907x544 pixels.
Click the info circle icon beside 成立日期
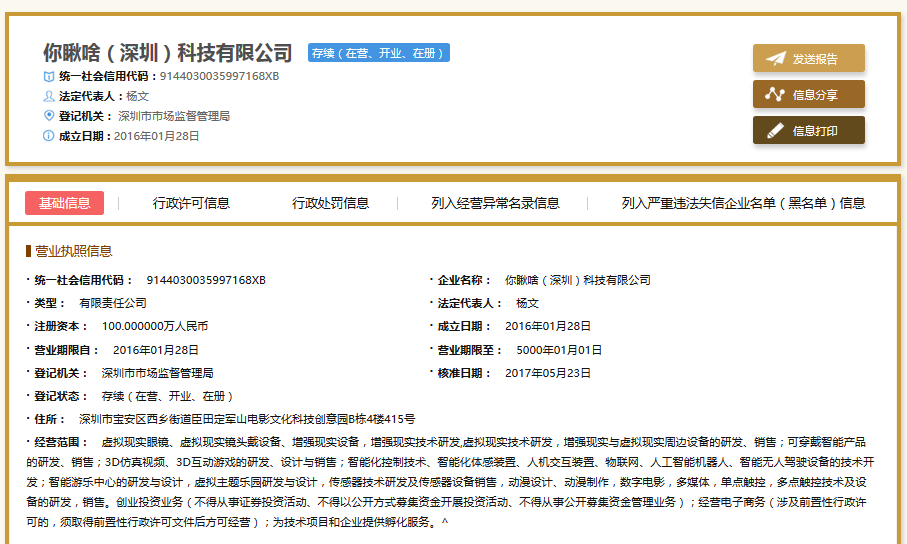coord(49,136)
